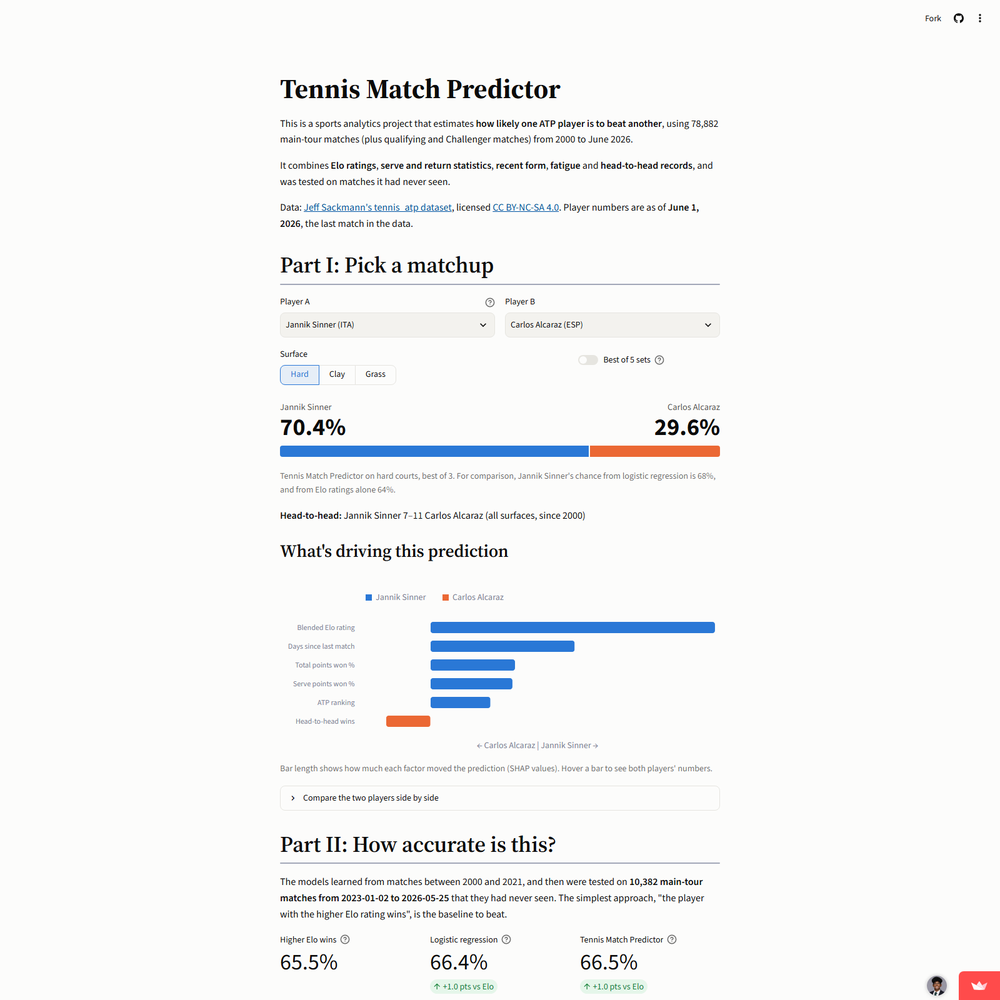The height and width of the screenshot is (1000, 1000).
Task: Show help for Logistic regression metric
Action: (506, 939)
